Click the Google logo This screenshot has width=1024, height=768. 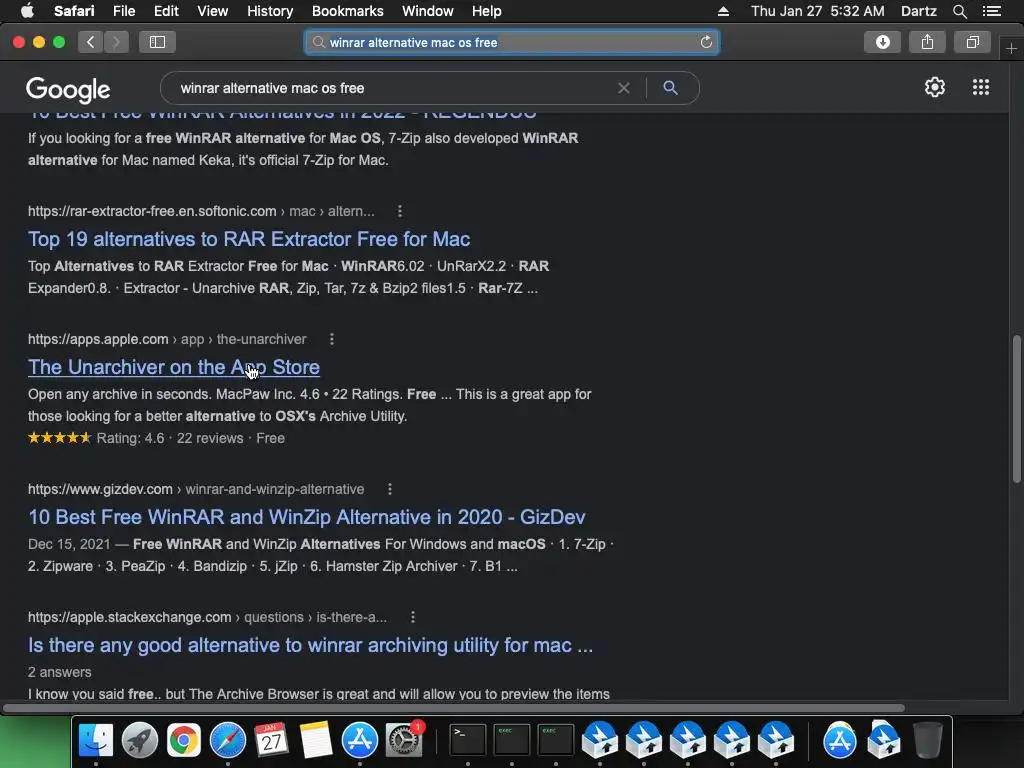coord(68,89)
